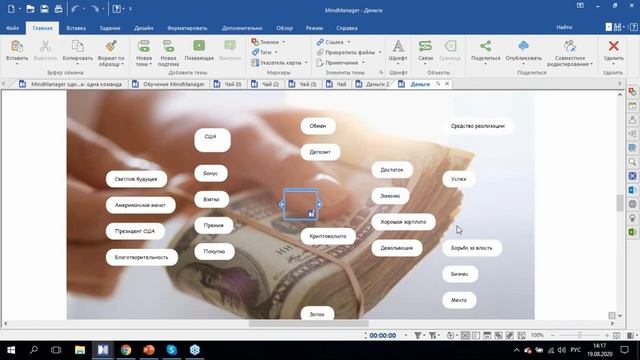Click the horizontal scrollbar thumb
This screenshot has height=360, width=640.
coord(309,324)
